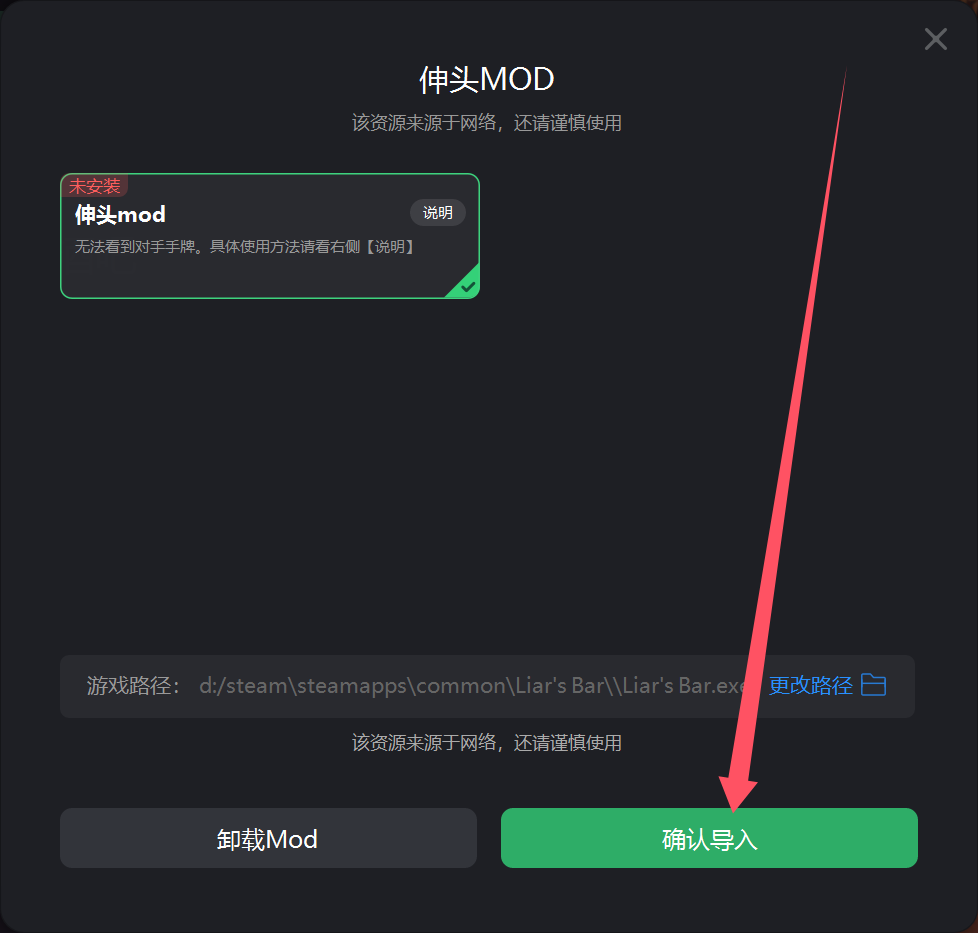978x933 pixels.
Task: Click the 更改路径 link
Action: (810, 685)
